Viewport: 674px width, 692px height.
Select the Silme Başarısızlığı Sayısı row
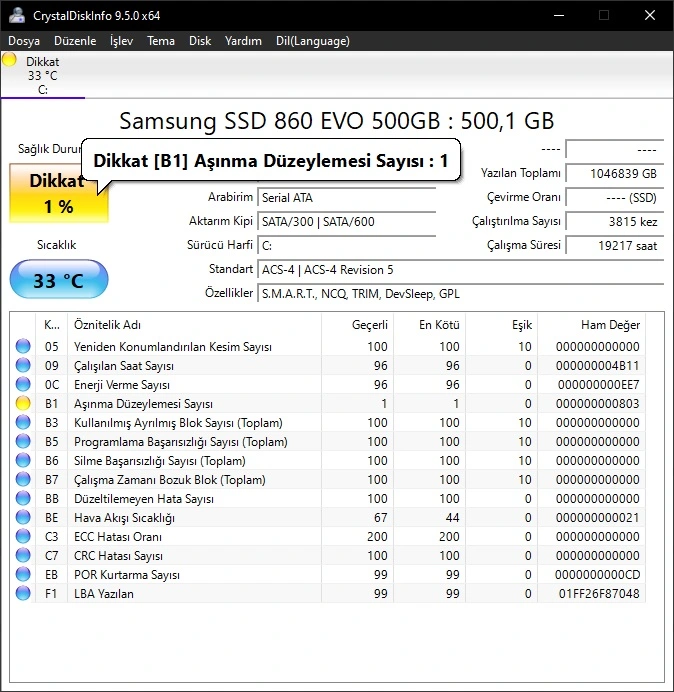pos(329,460)
